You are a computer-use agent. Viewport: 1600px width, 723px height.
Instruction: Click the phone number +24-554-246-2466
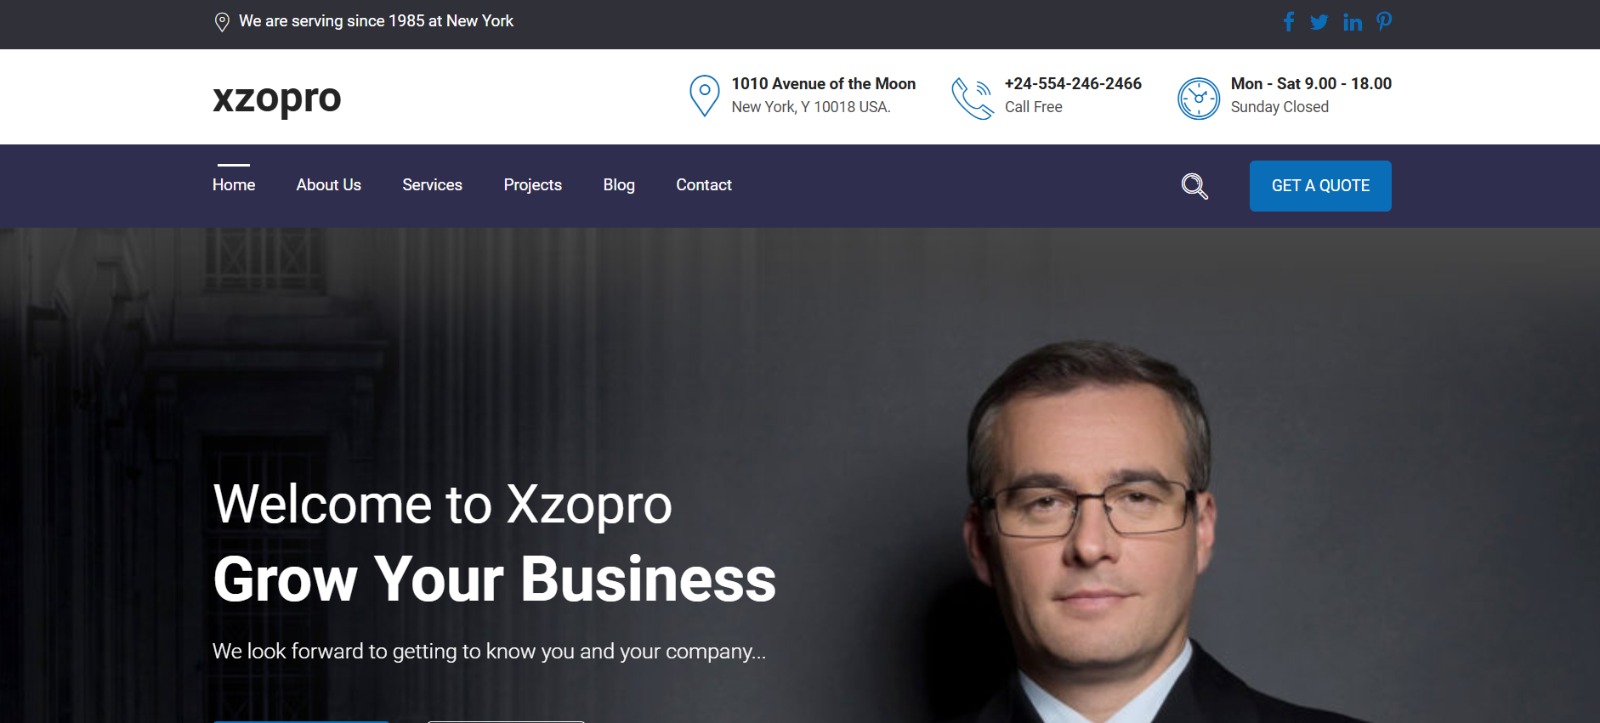pos(1073,84)
